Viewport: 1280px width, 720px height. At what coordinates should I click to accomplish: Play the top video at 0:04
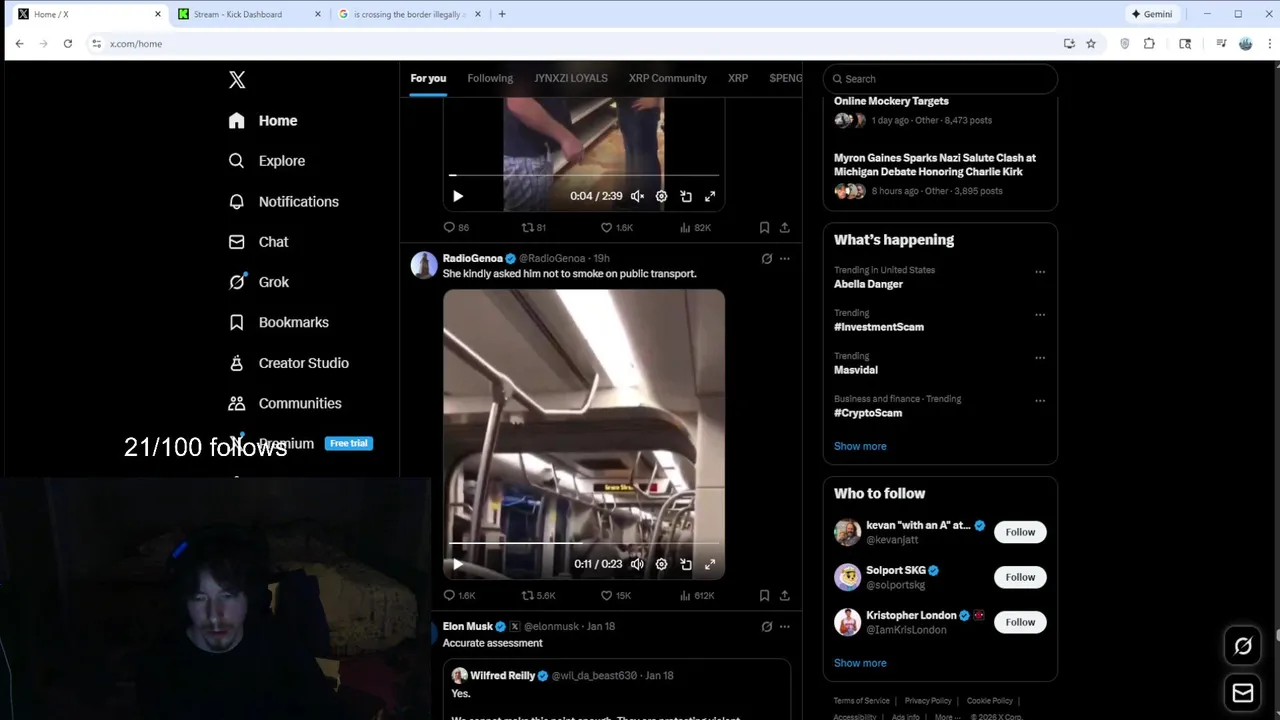click(458, 196)
